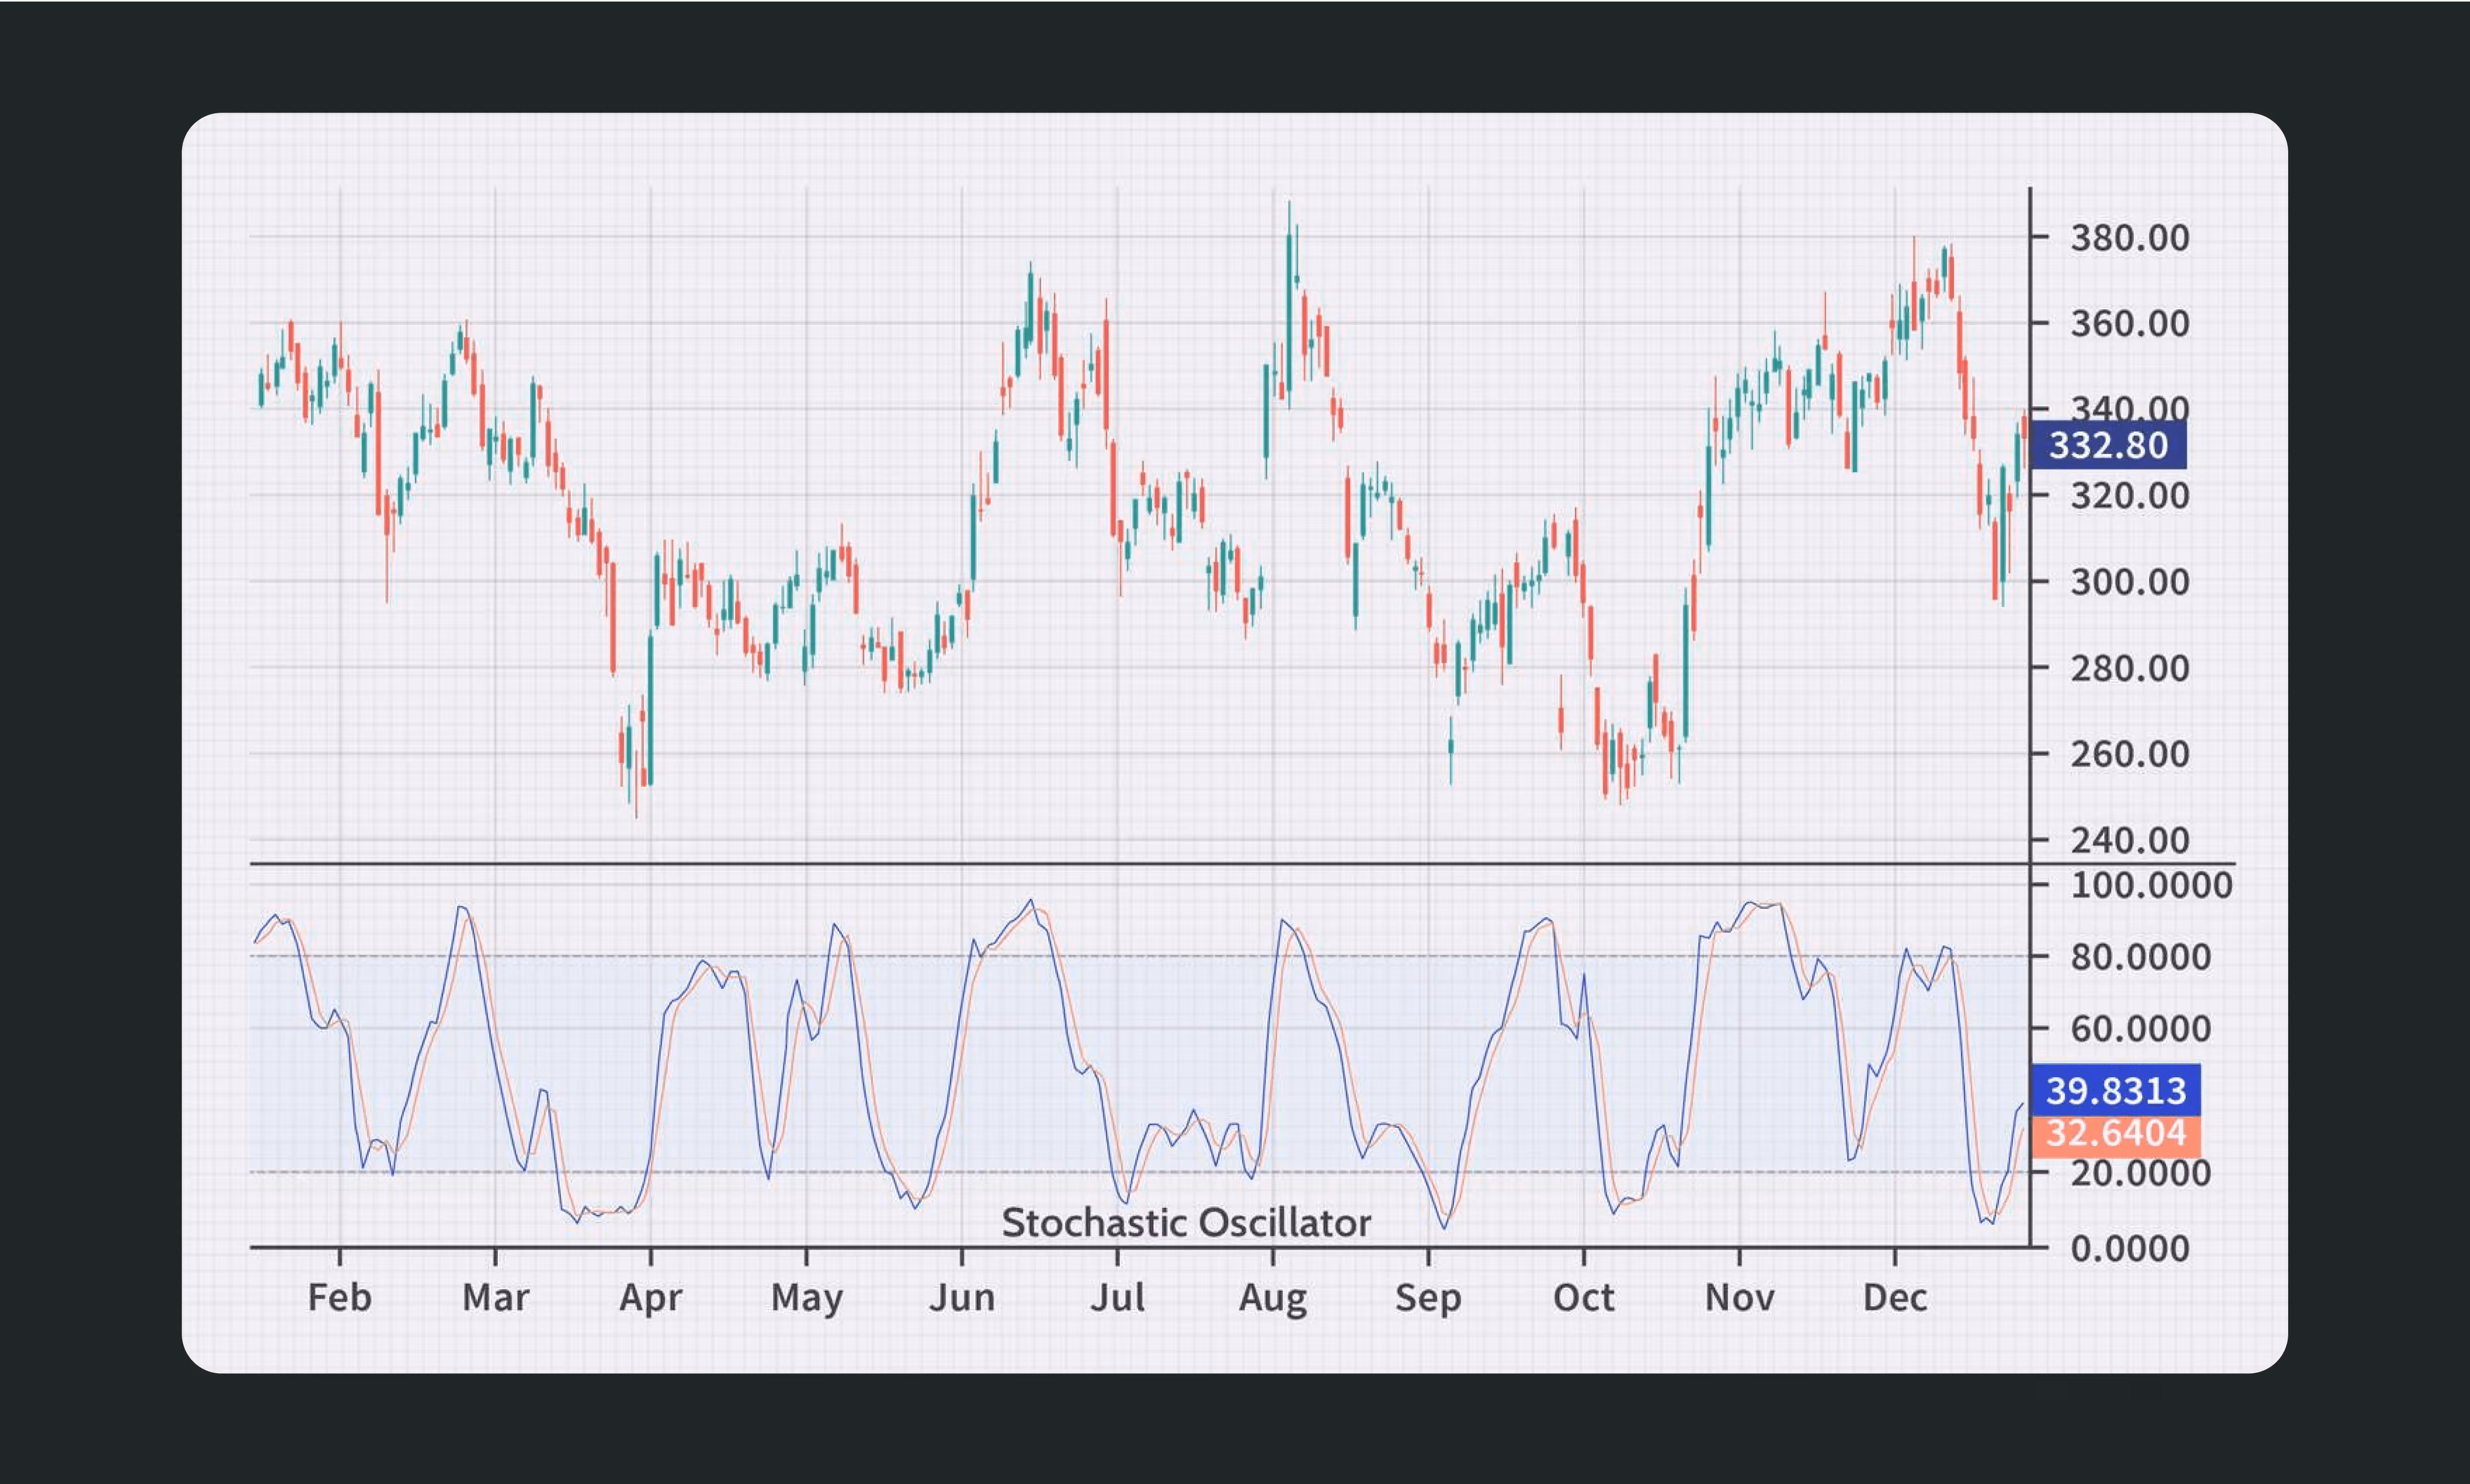The height and width of the screenshot is (1484, 2470).
Task: Click the Jul month label on axis
Action: tap(1117, 1298)
